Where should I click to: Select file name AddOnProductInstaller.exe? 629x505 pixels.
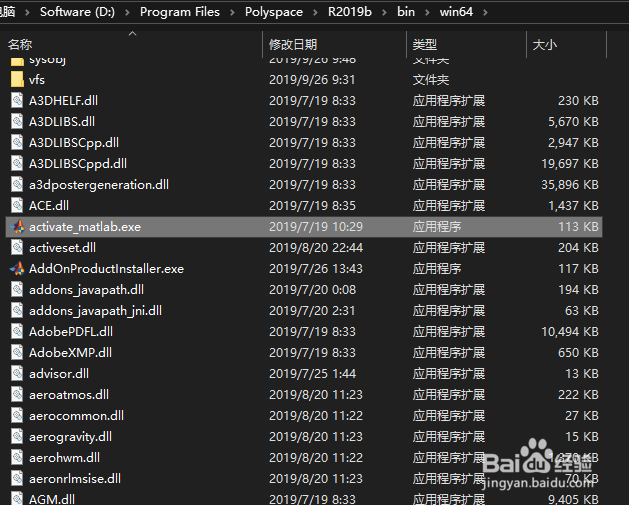click(x=106, y=268)
